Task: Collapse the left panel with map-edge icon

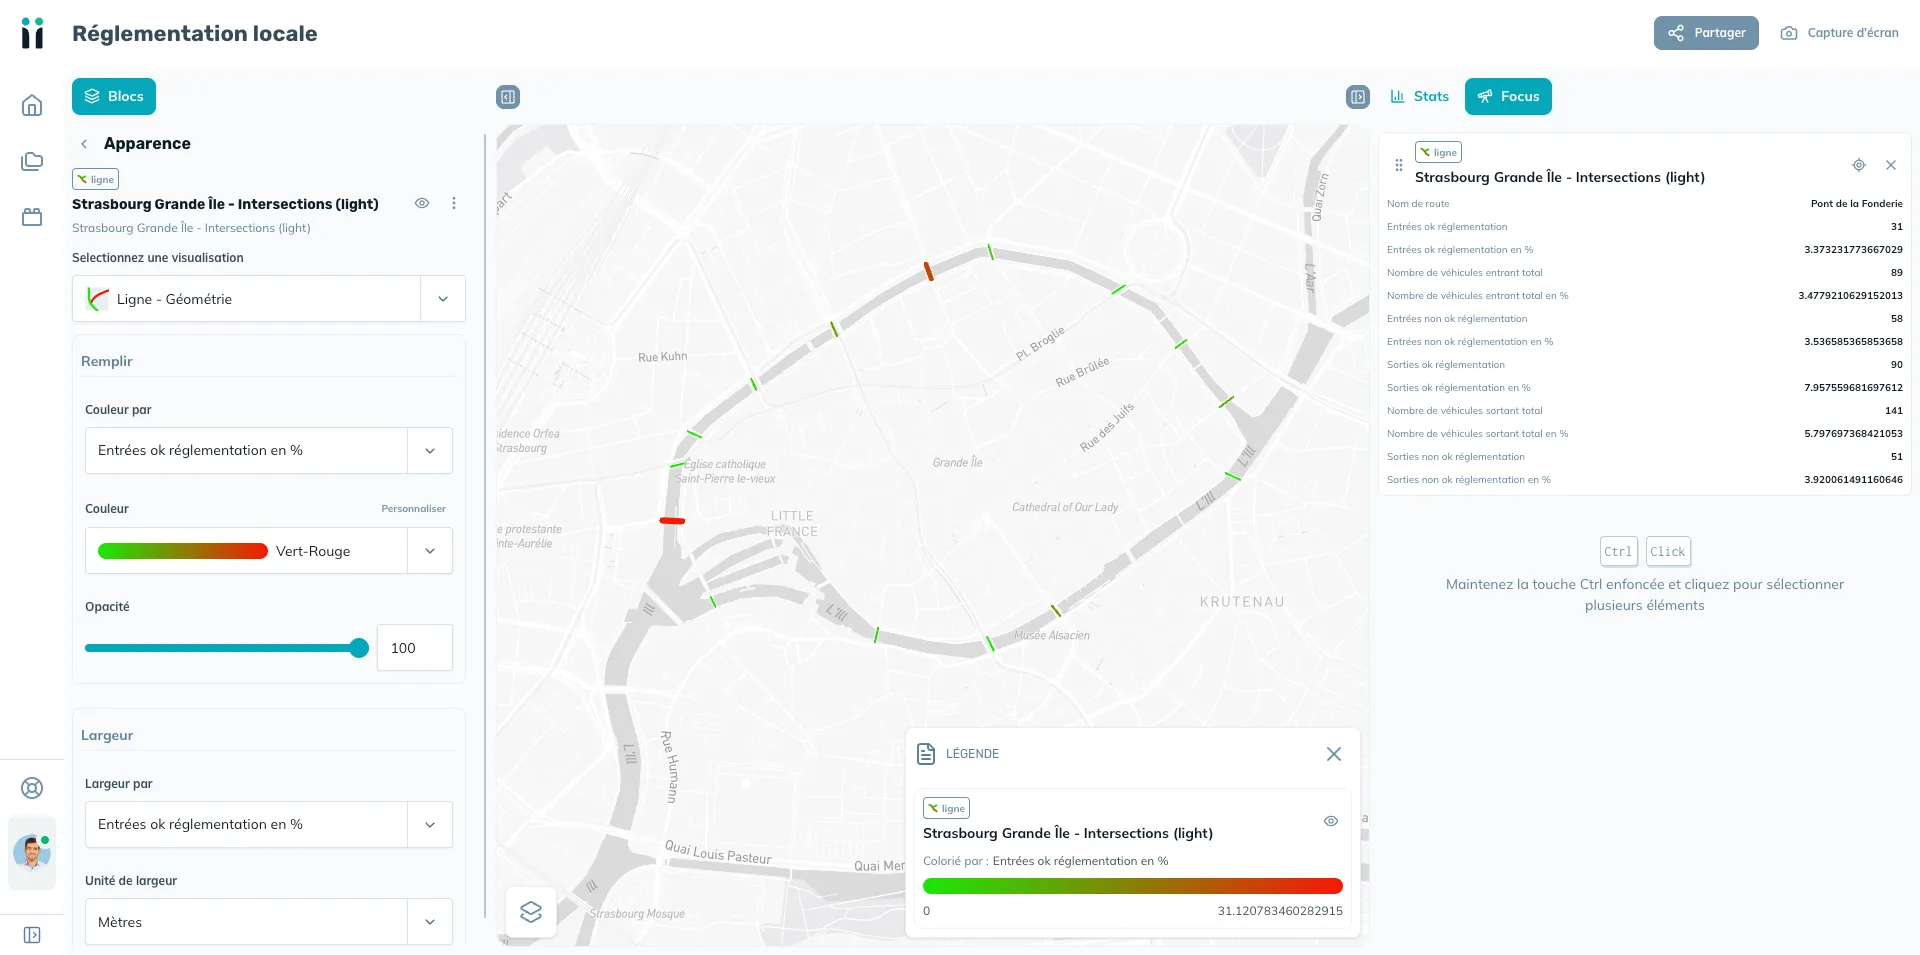Action: [x=508, y=97]
